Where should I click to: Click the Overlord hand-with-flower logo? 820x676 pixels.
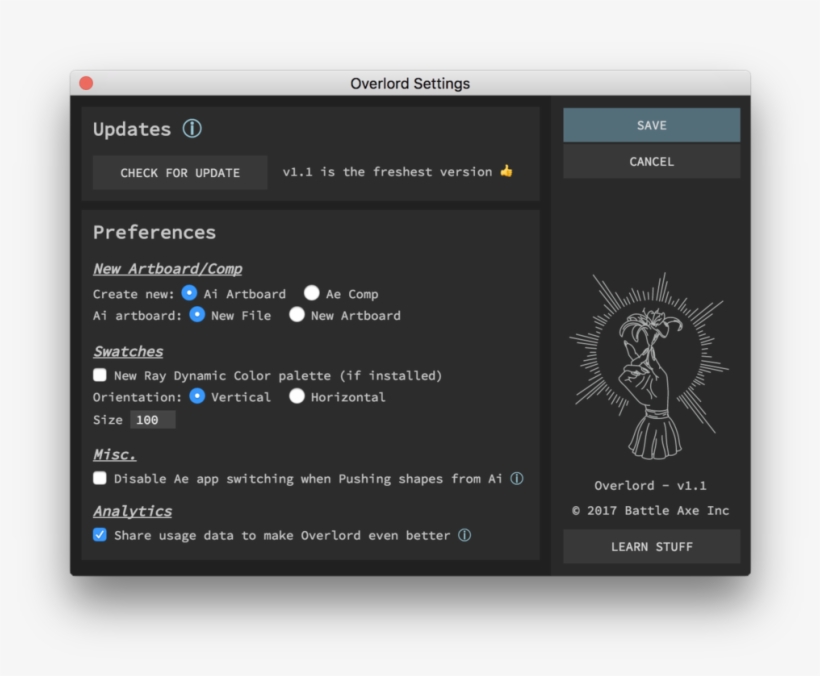(649, 366)
